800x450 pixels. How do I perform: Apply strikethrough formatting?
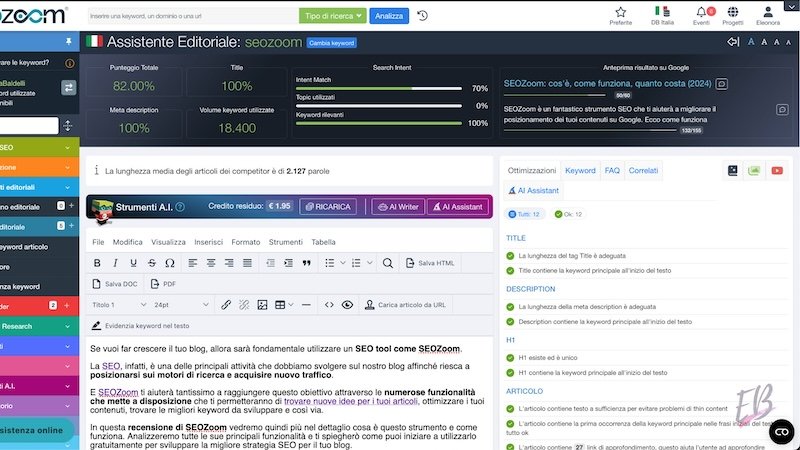click(152, 263)
